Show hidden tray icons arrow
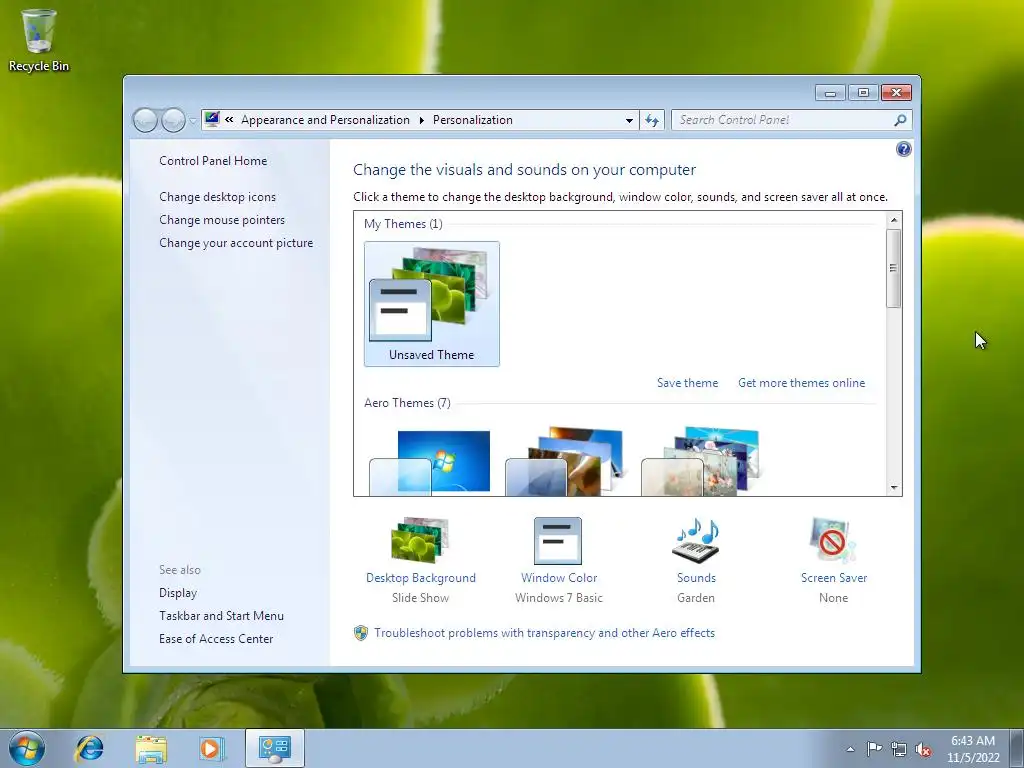 click(850, 749)
